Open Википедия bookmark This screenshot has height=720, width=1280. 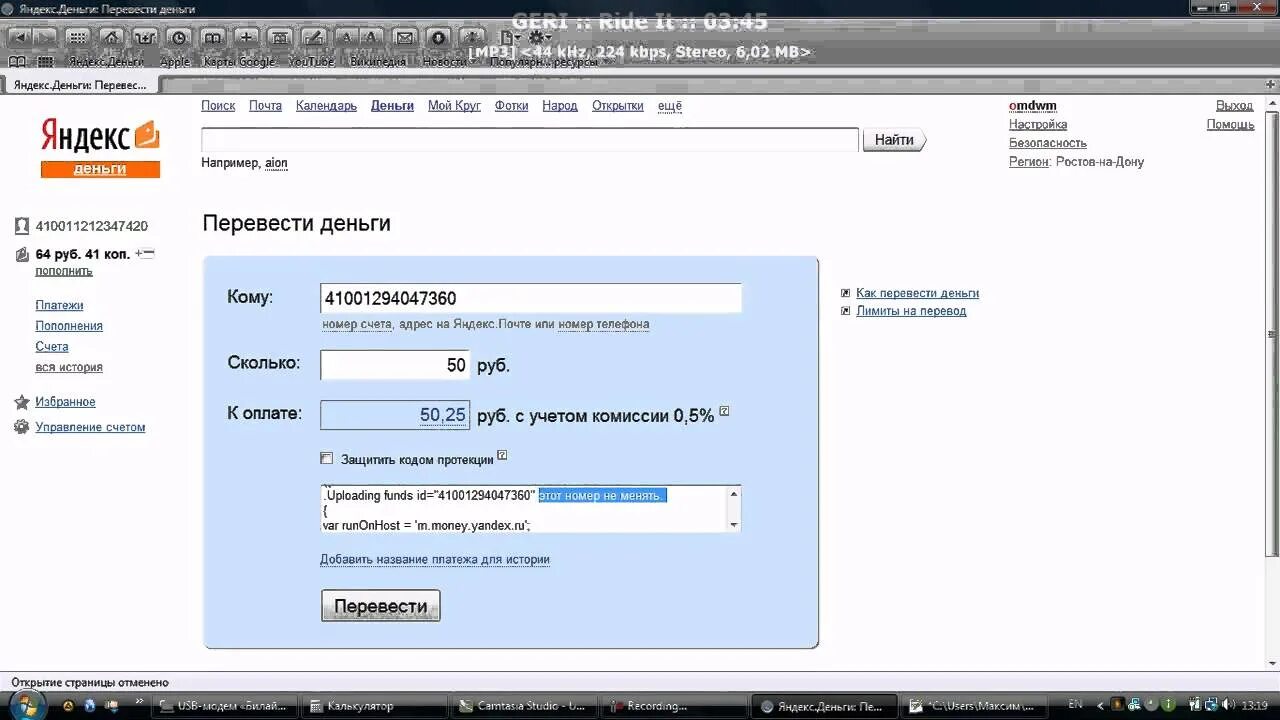click(x=378, y=62)
